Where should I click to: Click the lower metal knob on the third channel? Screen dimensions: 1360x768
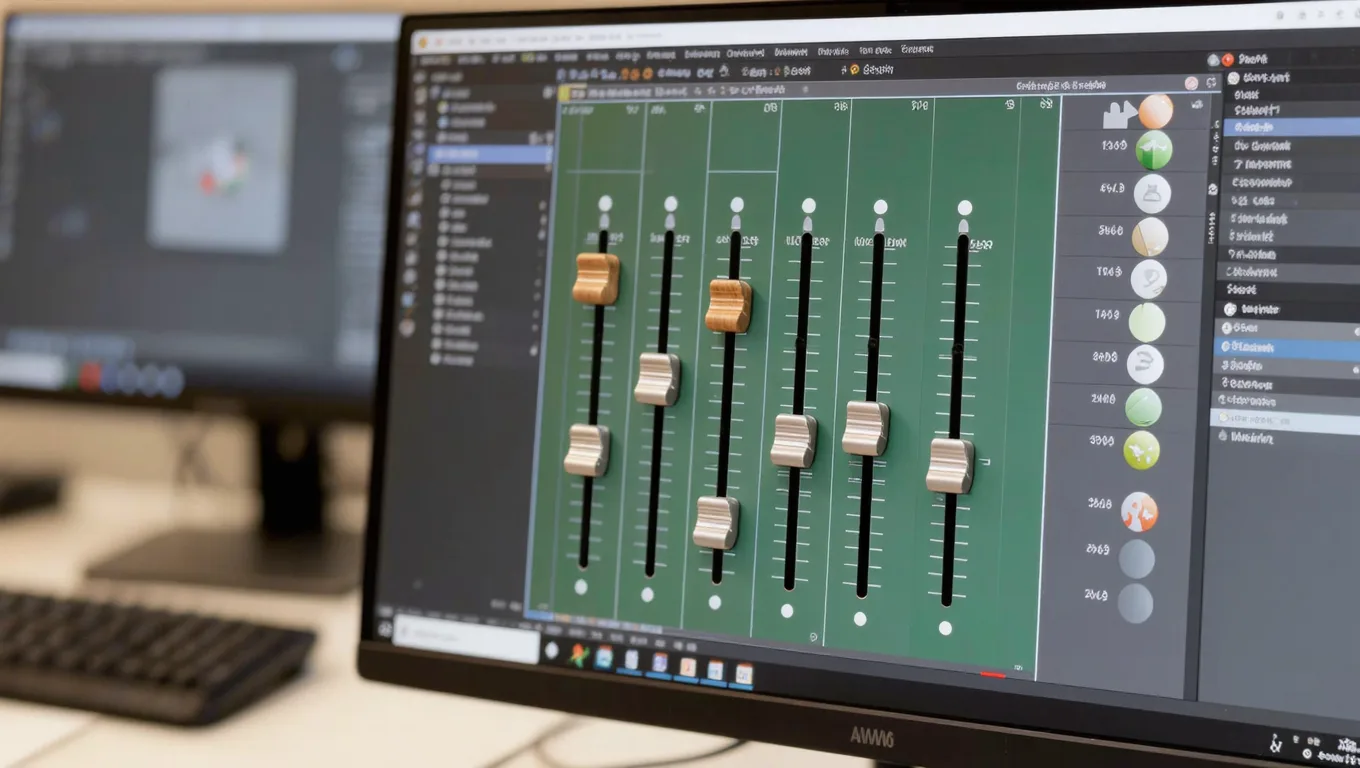[716, 522]
